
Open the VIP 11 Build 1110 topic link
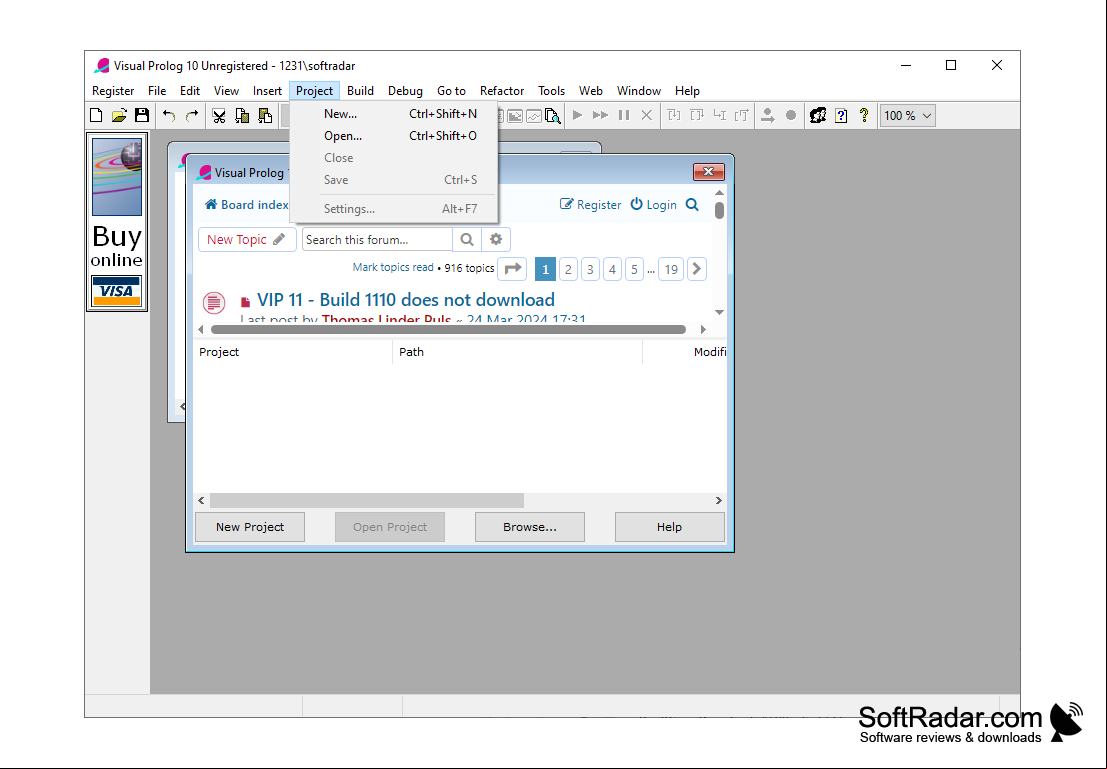tap(406, 300)
